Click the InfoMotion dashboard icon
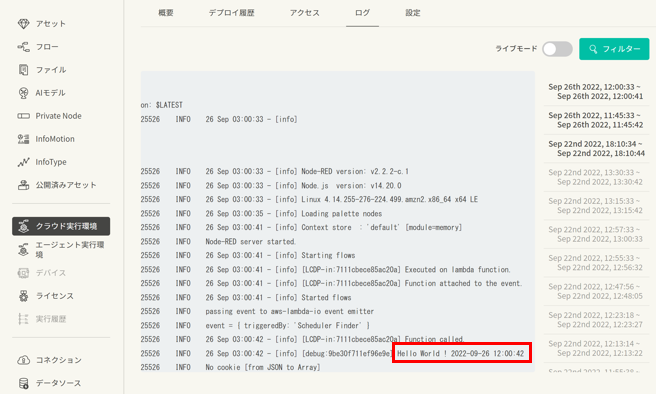657x394 pixels. [x=23, y=139]
